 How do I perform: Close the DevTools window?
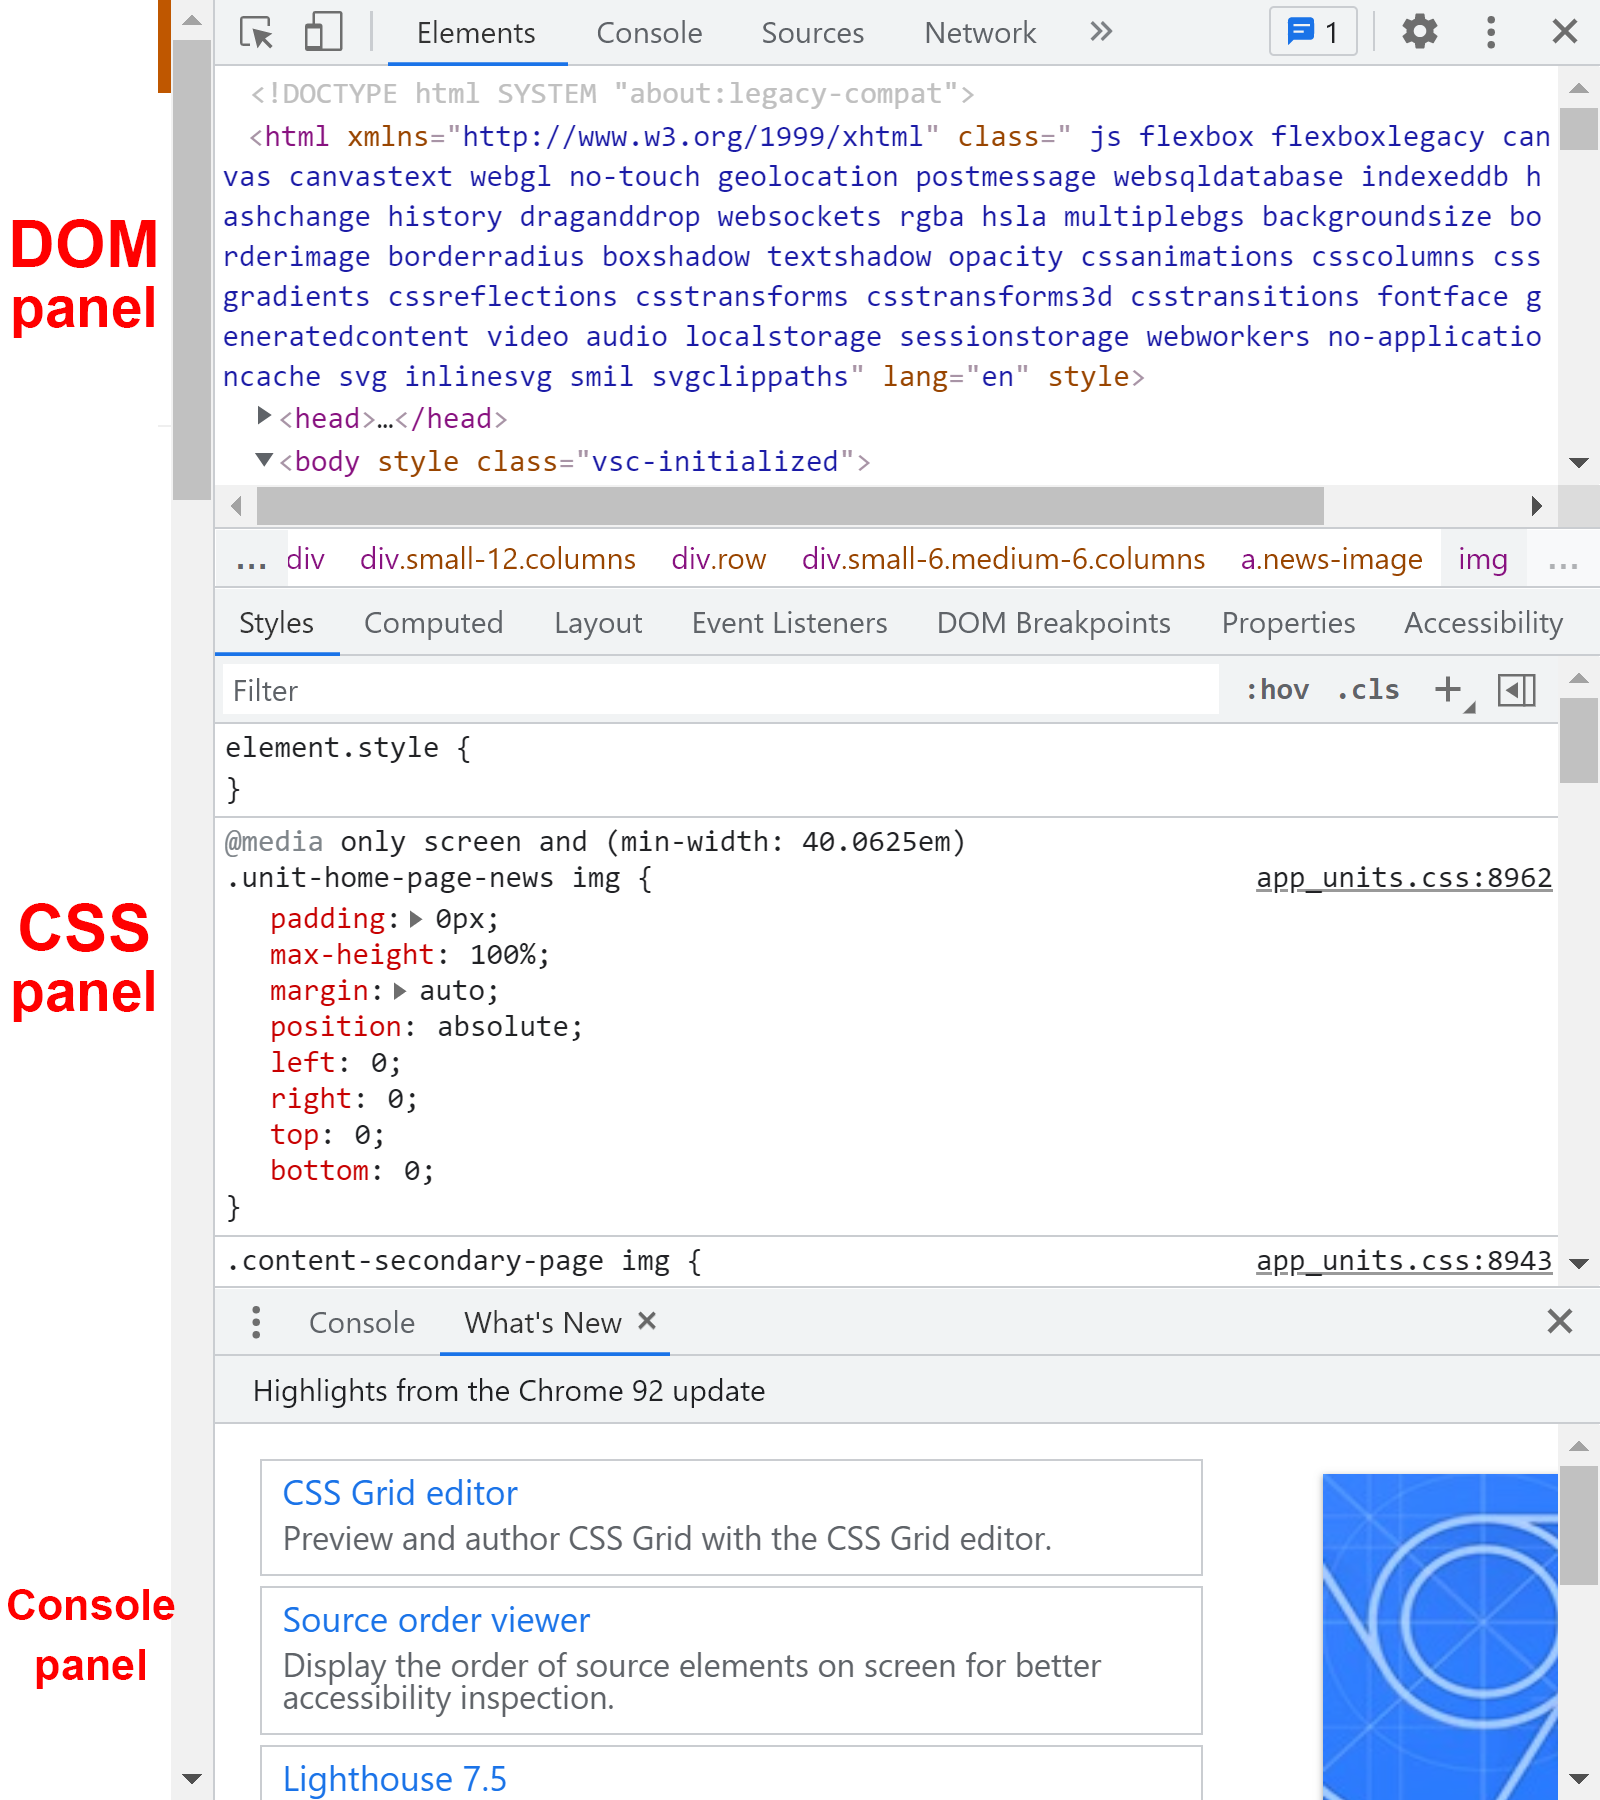1565,32
